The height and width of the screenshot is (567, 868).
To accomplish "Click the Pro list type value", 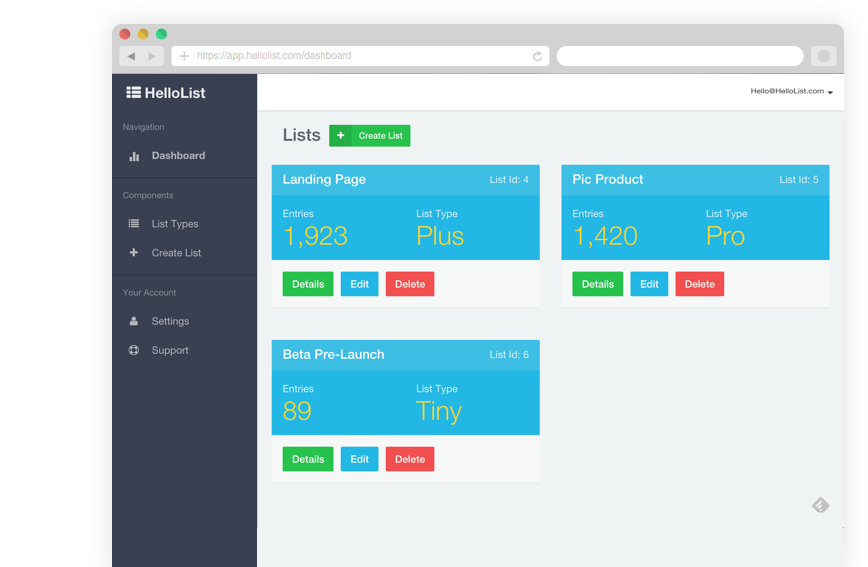I will pyautogui.click(x=726, y=236).
